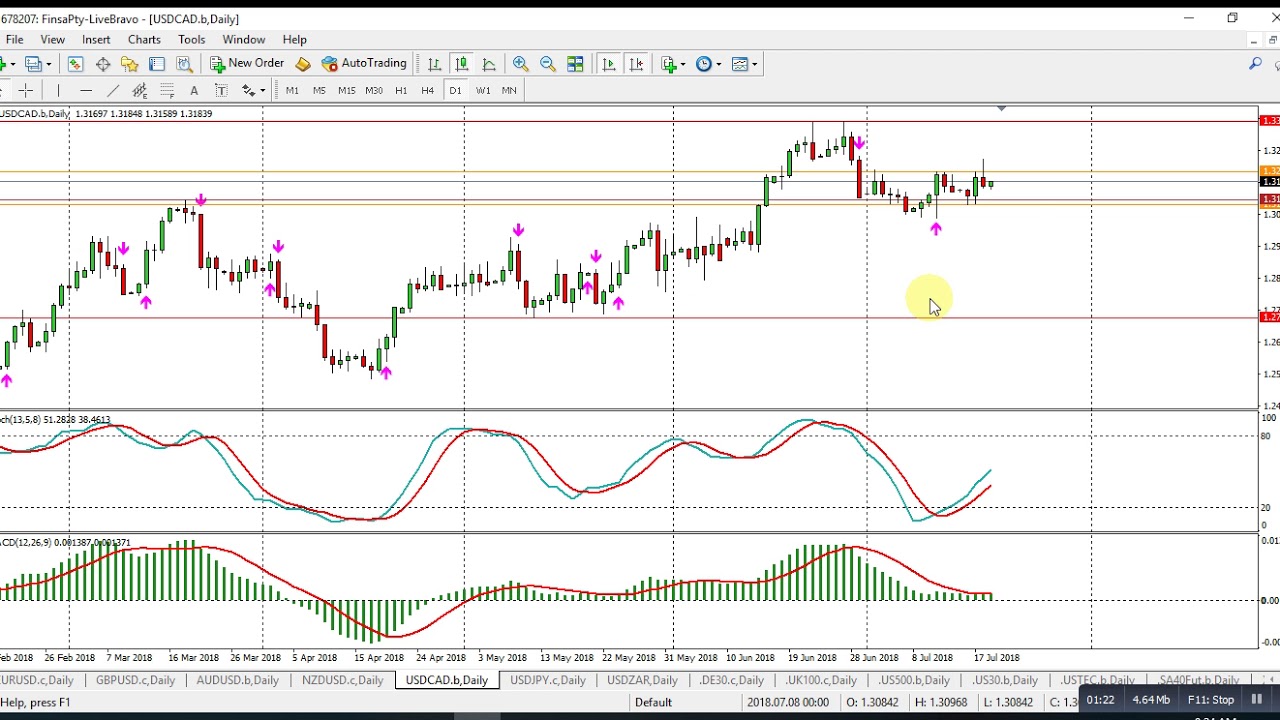Open the Window menu

(x=243, y=40)
